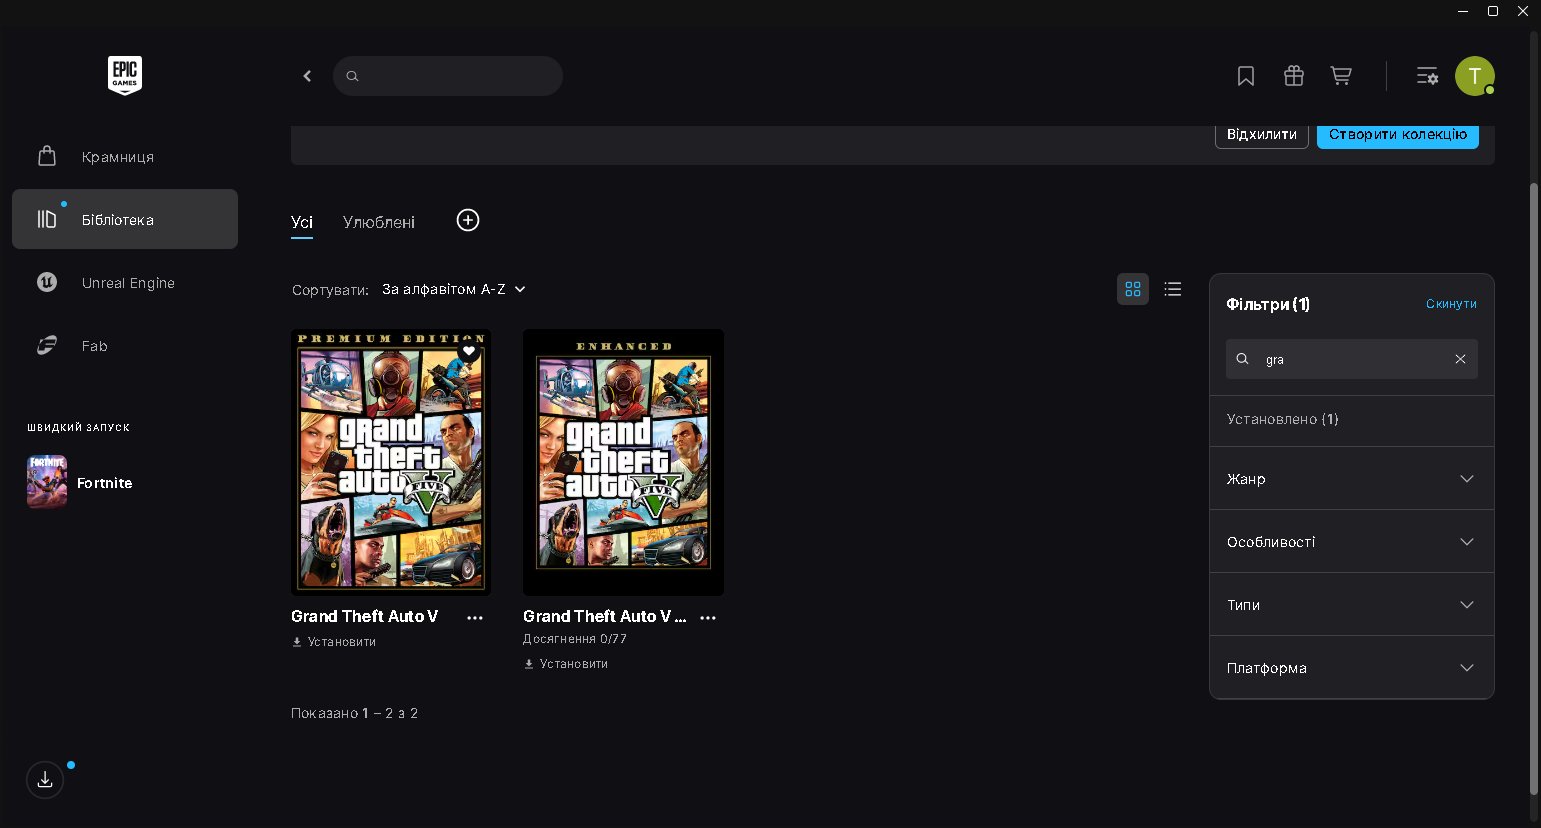Click the Створити колекцію button
The image size is (1541, 828).
pos(1398,134)
